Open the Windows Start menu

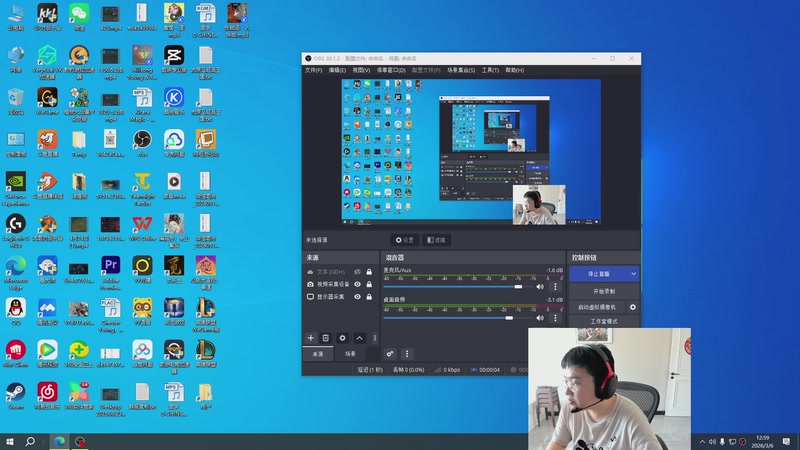[x=10, y=441]
